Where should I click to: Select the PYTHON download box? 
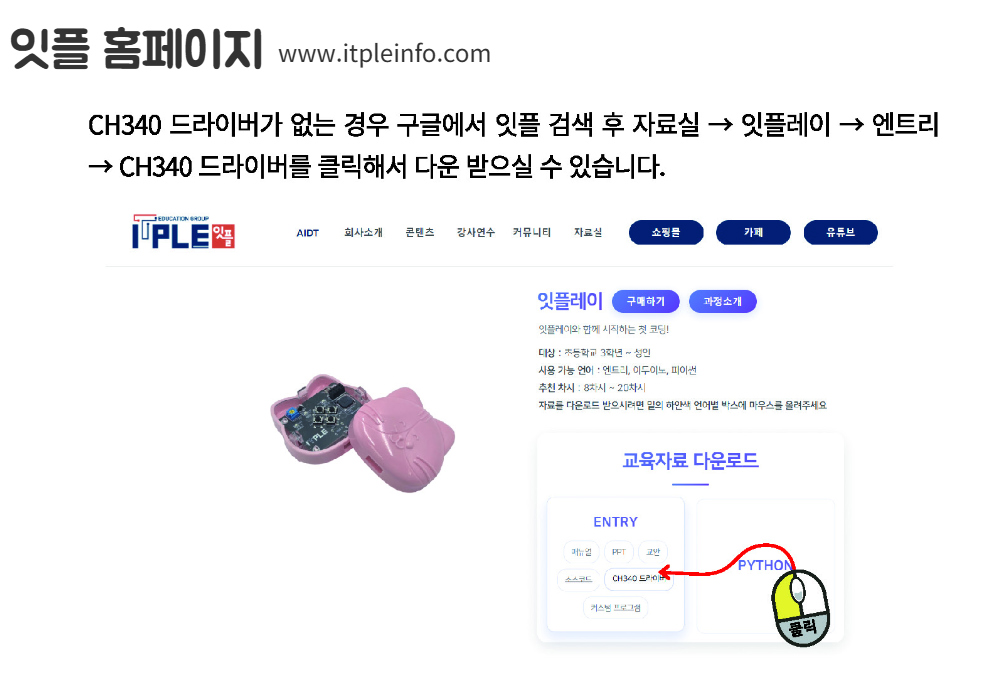pos(765,566)
